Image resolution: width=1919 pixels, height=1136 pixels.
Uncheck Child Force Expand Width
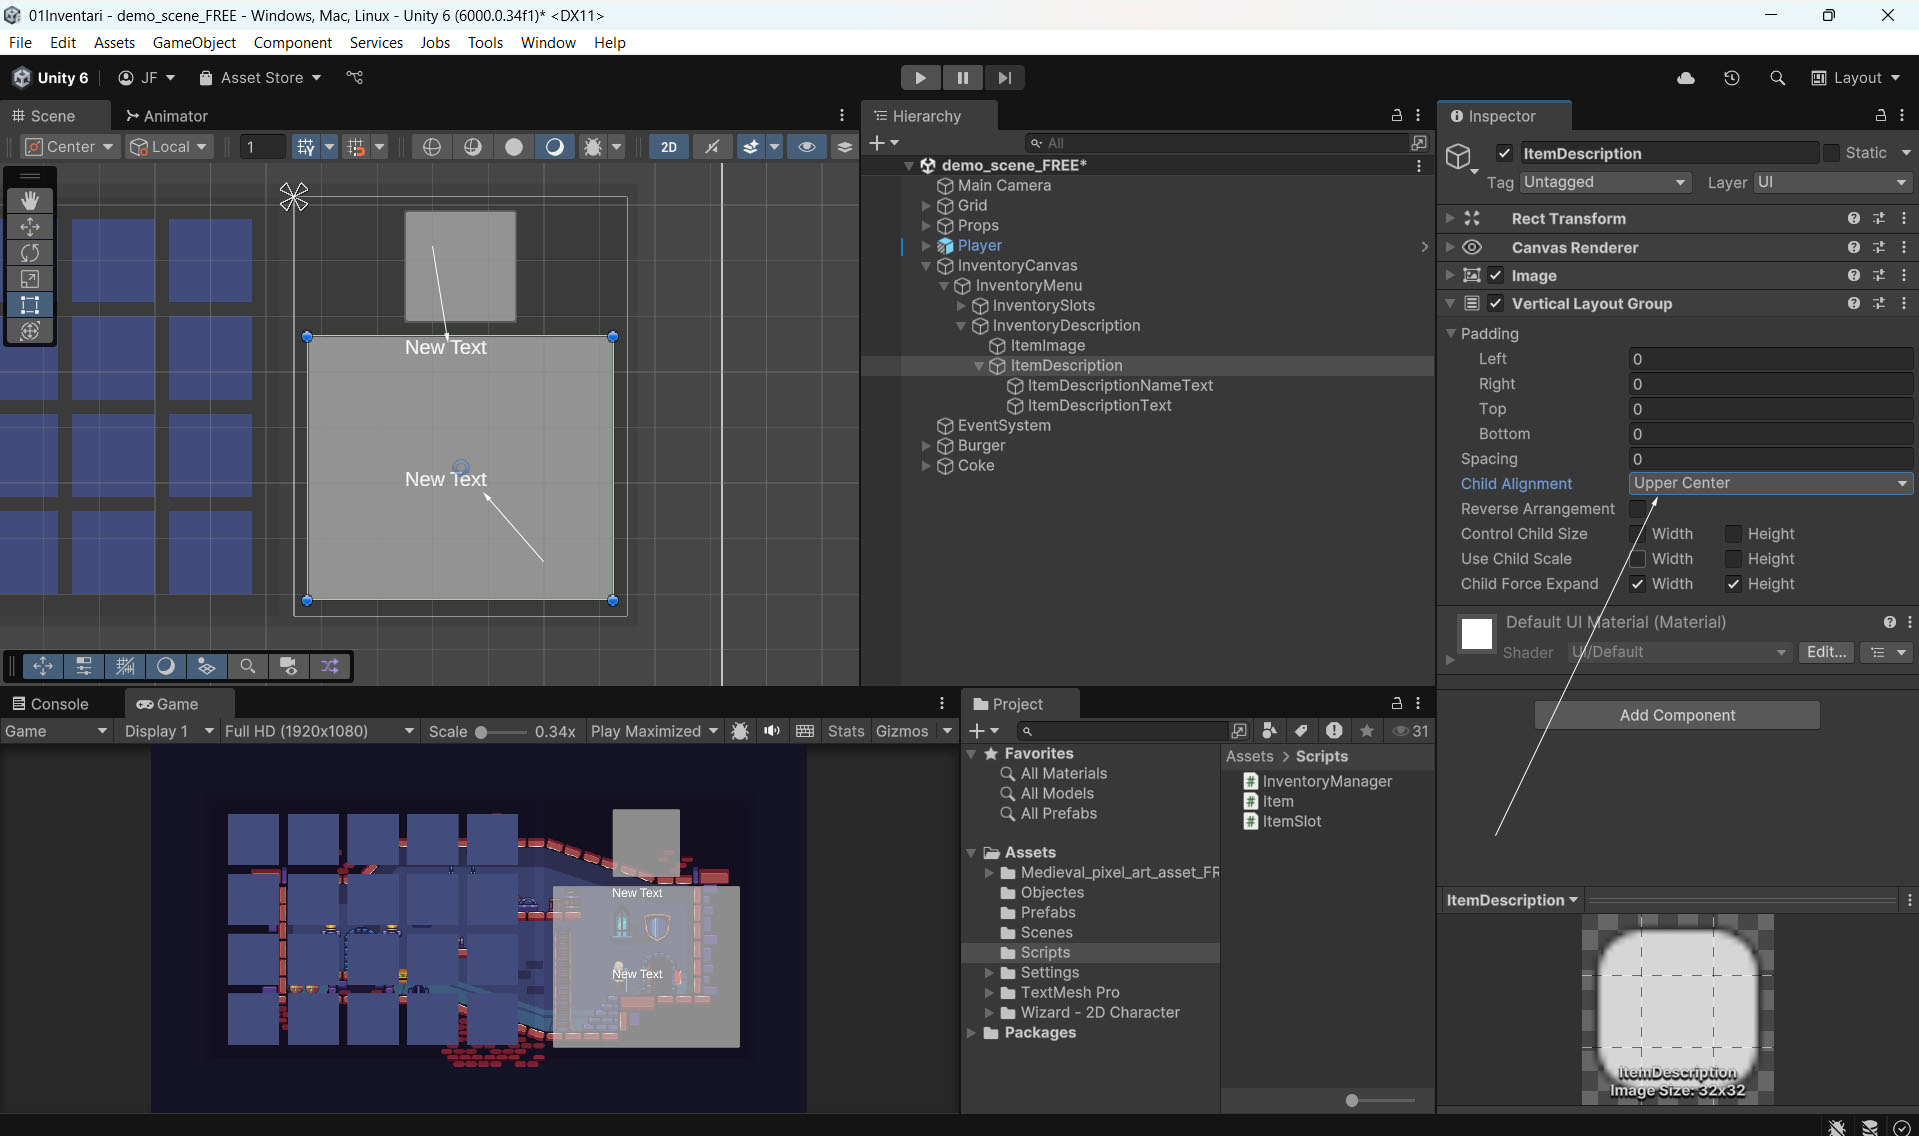point(1637,584)
